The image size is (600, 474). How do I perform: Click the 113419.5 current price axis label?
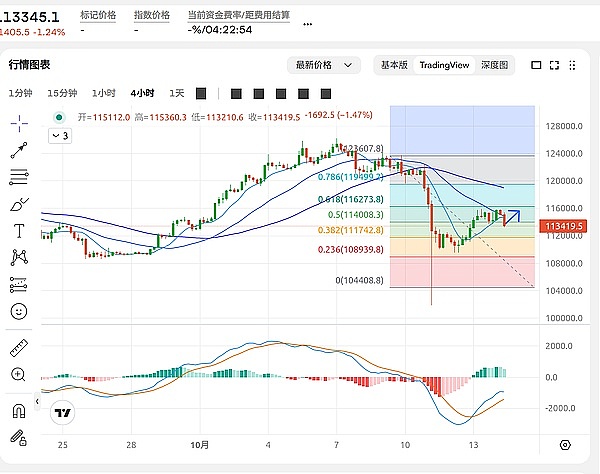pos(568,226)
